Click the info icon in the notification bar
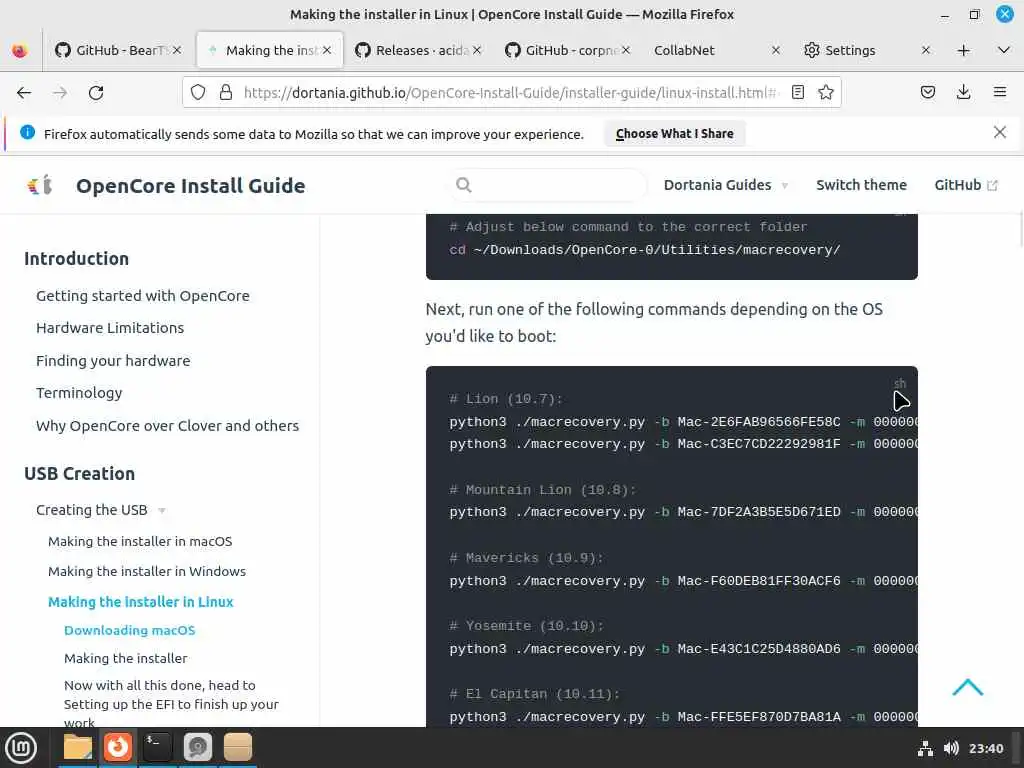This screenshot has height=768, width=1024. (x=27, y=133)
